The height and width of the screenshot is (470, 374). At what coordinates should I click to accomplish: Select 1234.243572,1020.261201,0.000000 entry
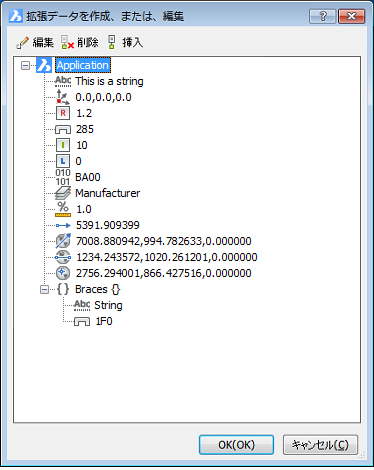click(167, 257)
